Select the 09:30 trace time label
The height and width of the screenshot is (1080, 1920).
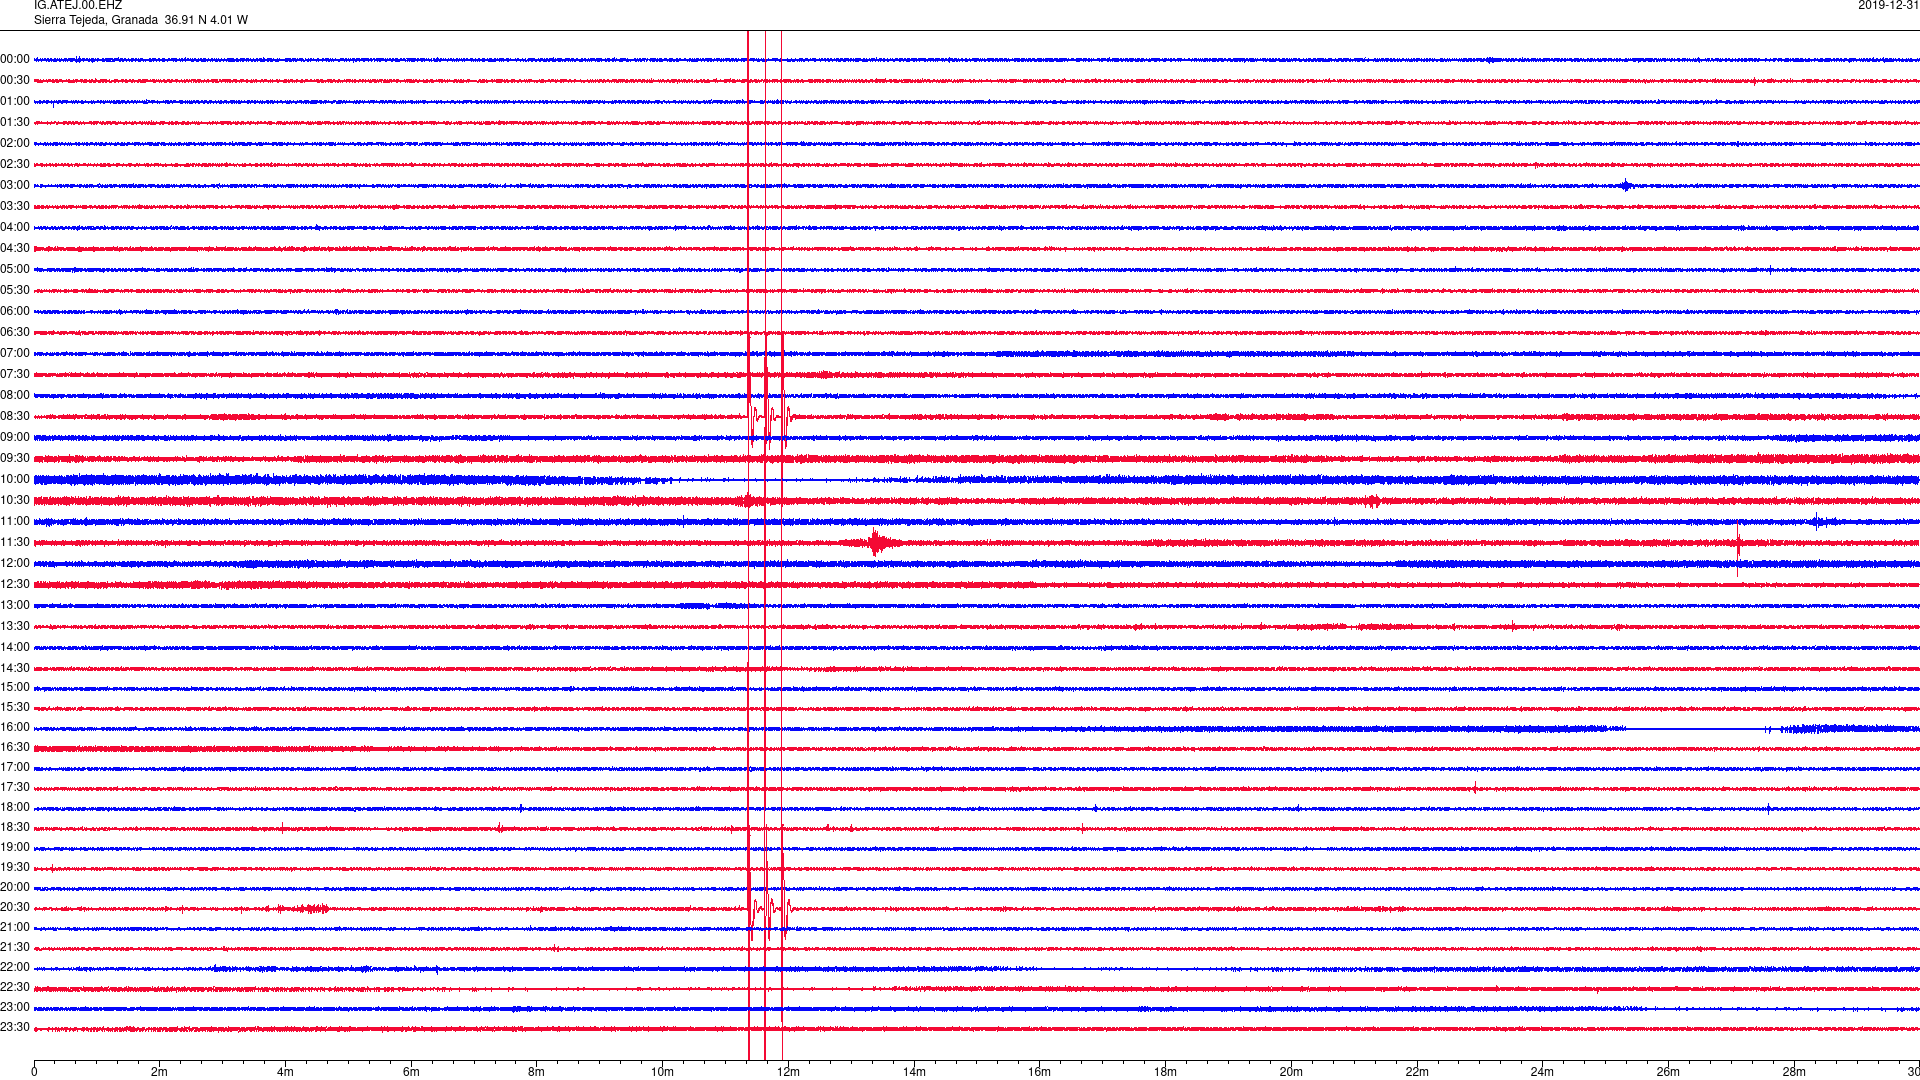pos(15,459)
